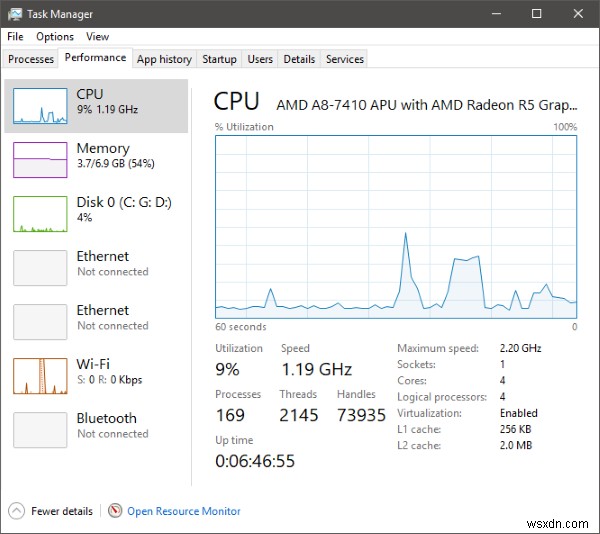Select Bluetooth Not connected label
The width and height of the screenshot is (600, 534).
pyautogui.click(x=112, y=425)
